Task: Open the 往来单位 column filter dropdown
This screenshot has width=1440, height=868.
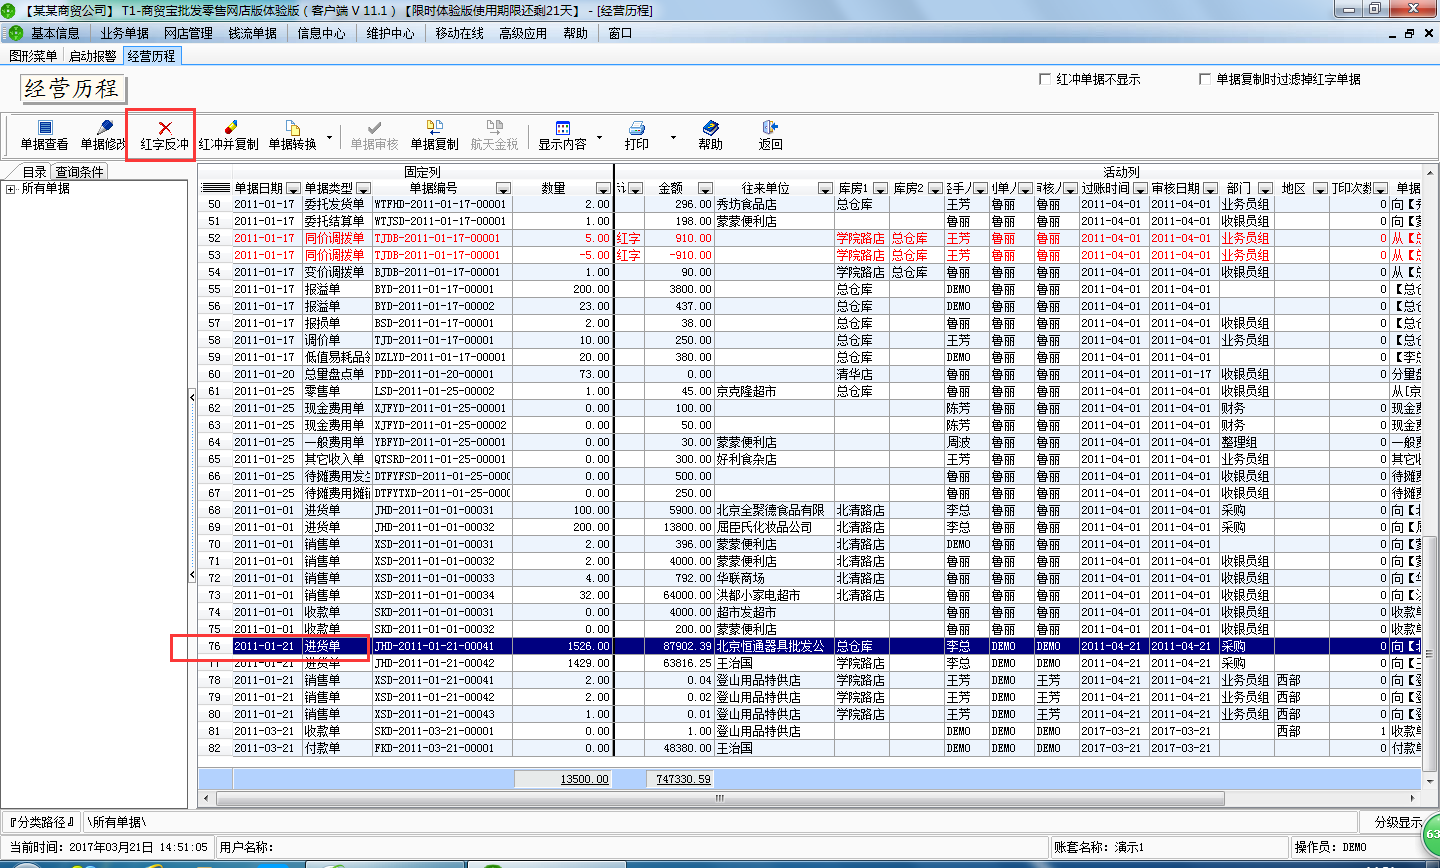Action: tap(826, 188)
